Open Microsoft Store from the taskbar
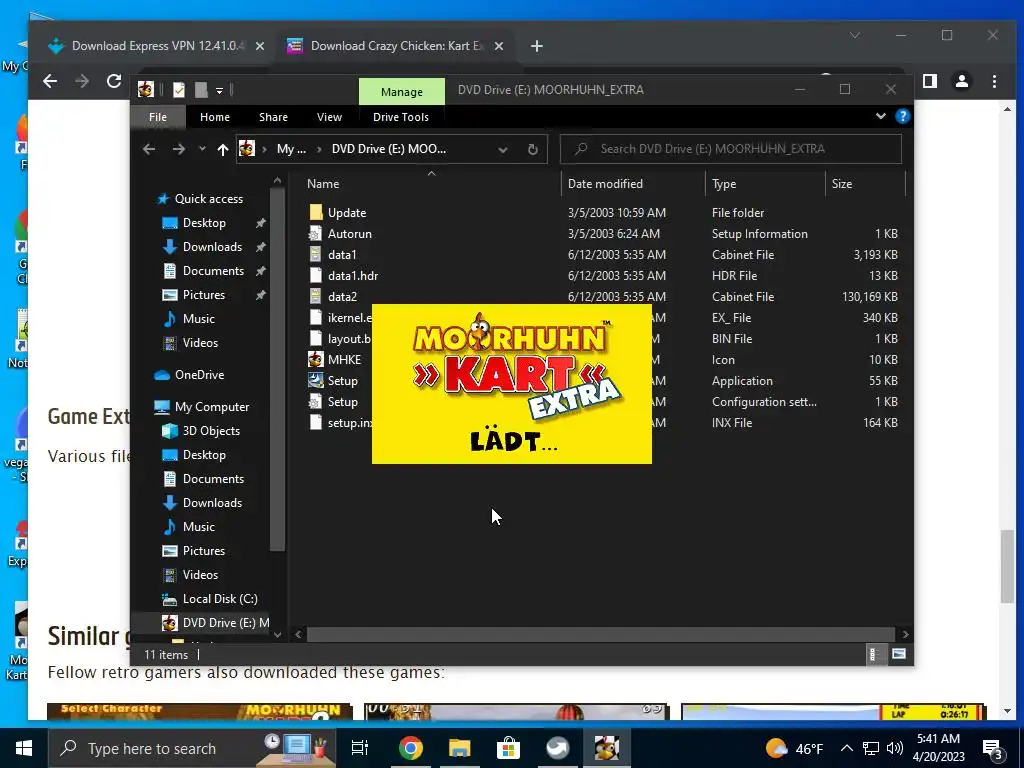Screen dimensions: 1024x768 tap(508, 748)
